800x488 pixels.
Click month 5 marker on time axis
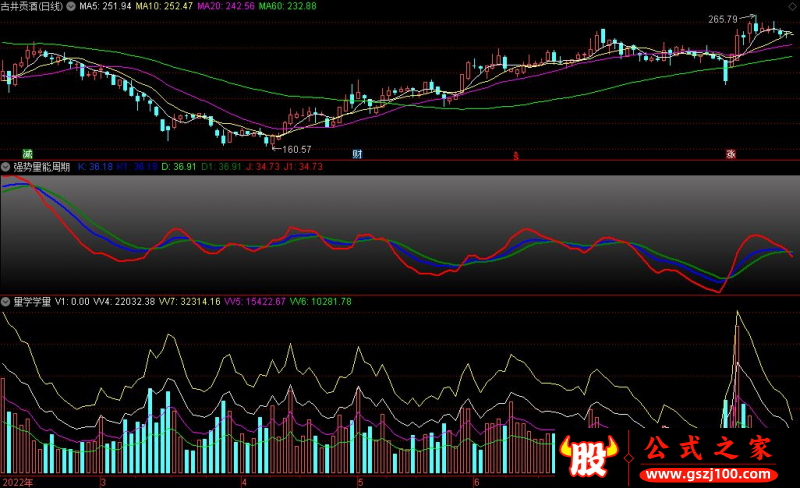[360, 482]
